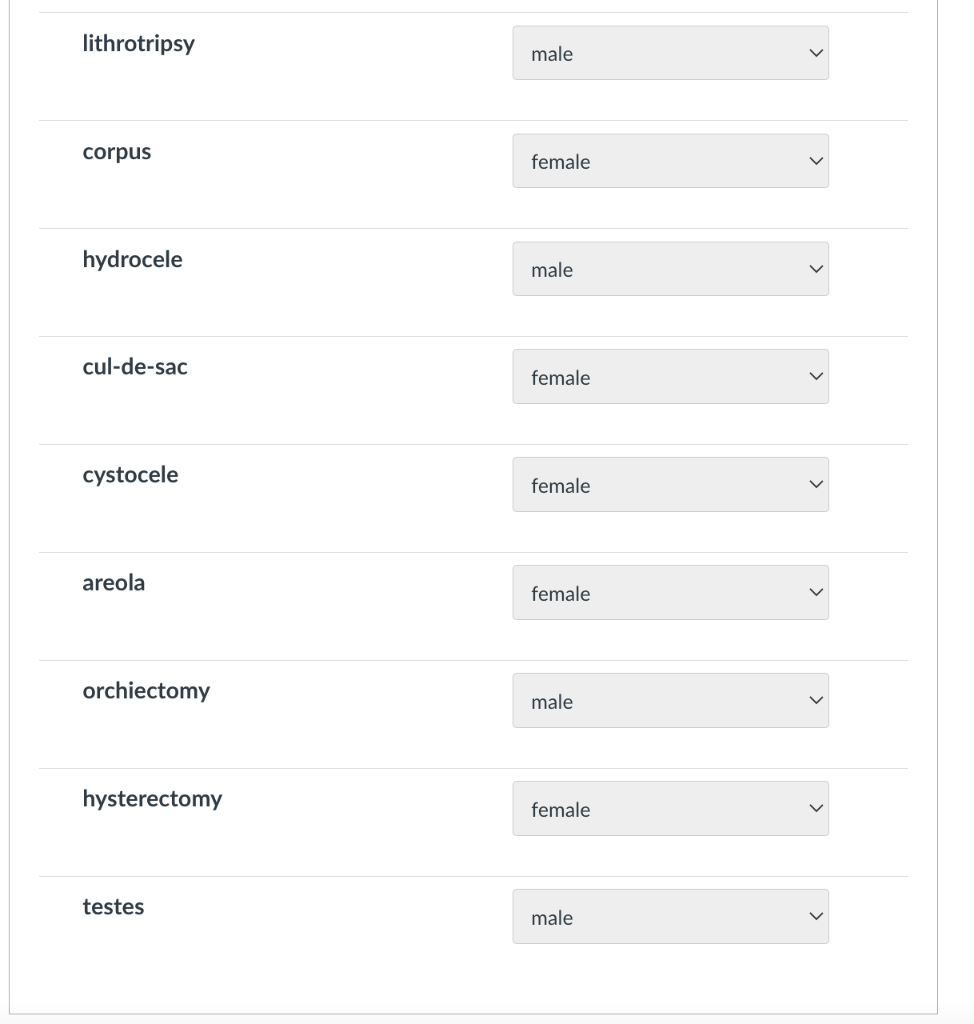Select the hydrocele term text
The image size is (974, 1024).
click(x=132, y=261)
